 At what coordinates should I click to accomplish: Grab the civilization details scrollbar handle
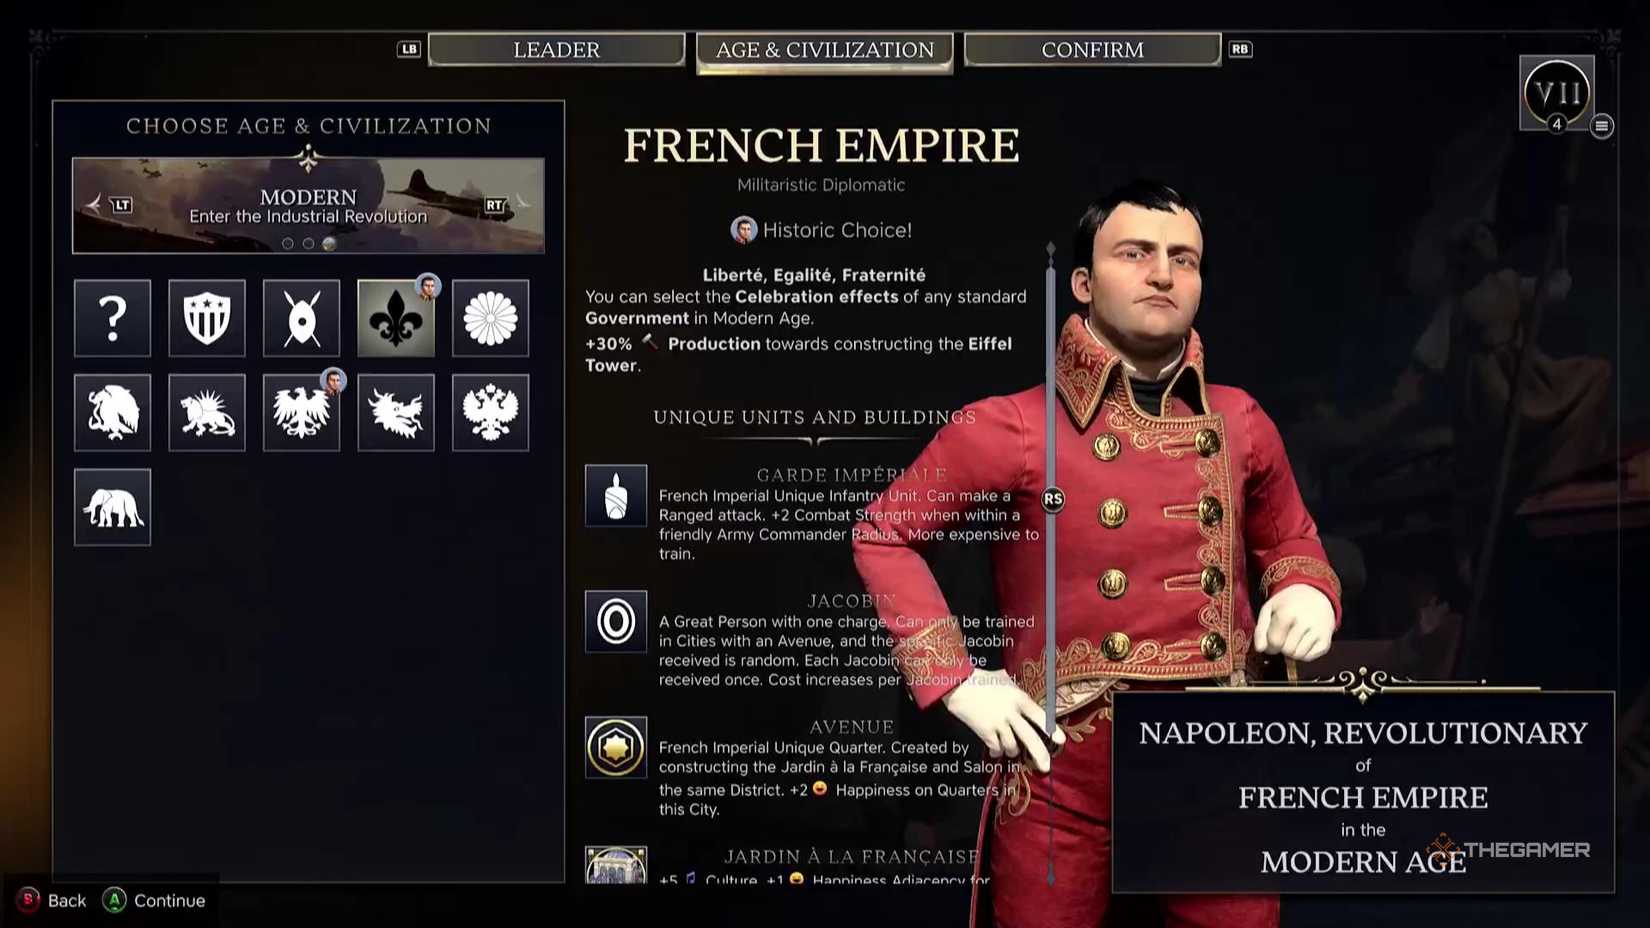[1052, 499]
